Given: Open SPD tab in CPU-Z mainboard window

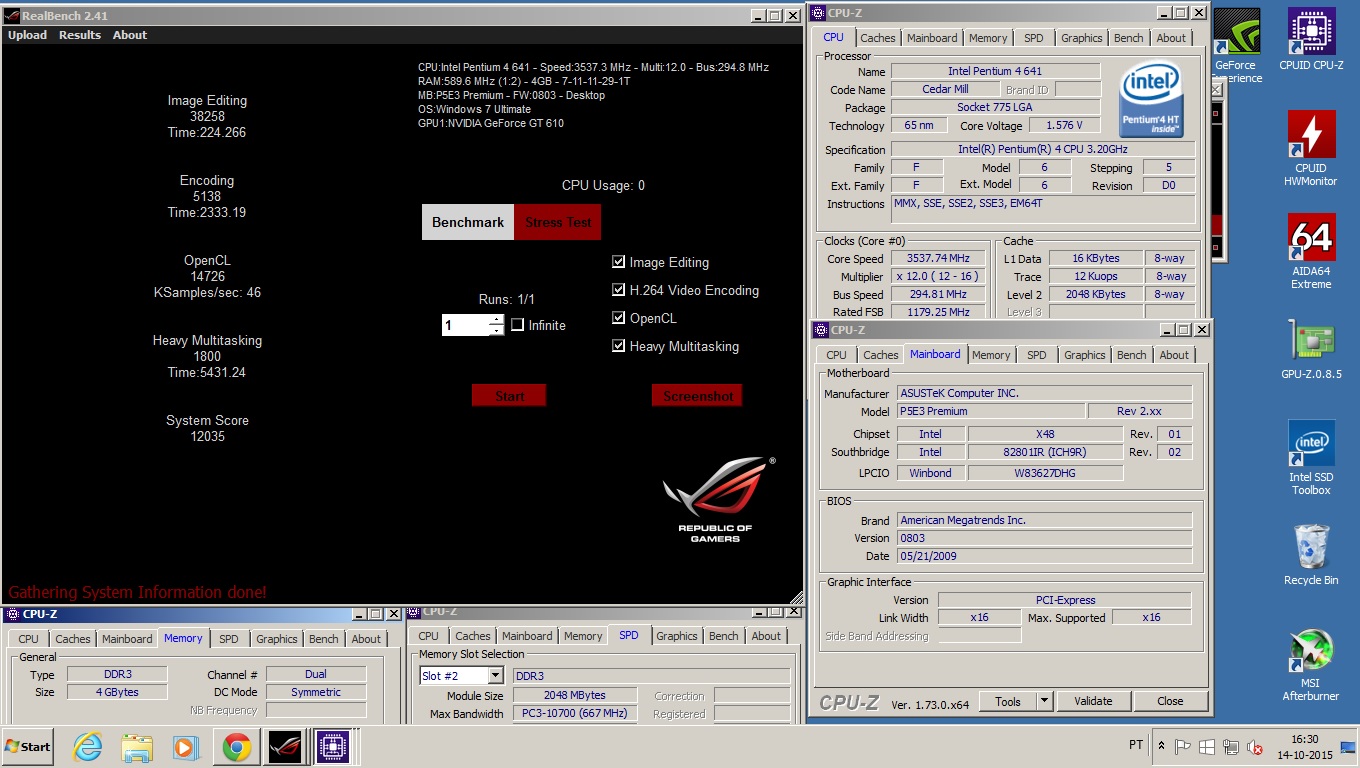Looking at the screenshot, I should [x=1037, y=355].
